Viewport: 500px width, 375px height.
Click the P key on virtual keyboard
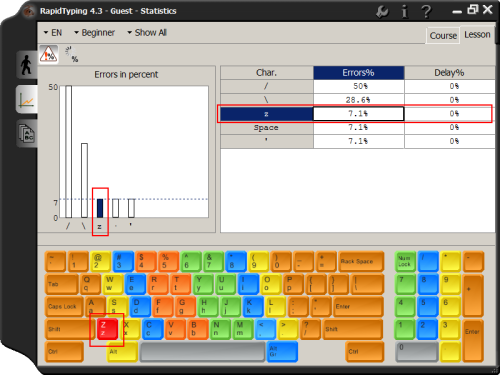293,284
